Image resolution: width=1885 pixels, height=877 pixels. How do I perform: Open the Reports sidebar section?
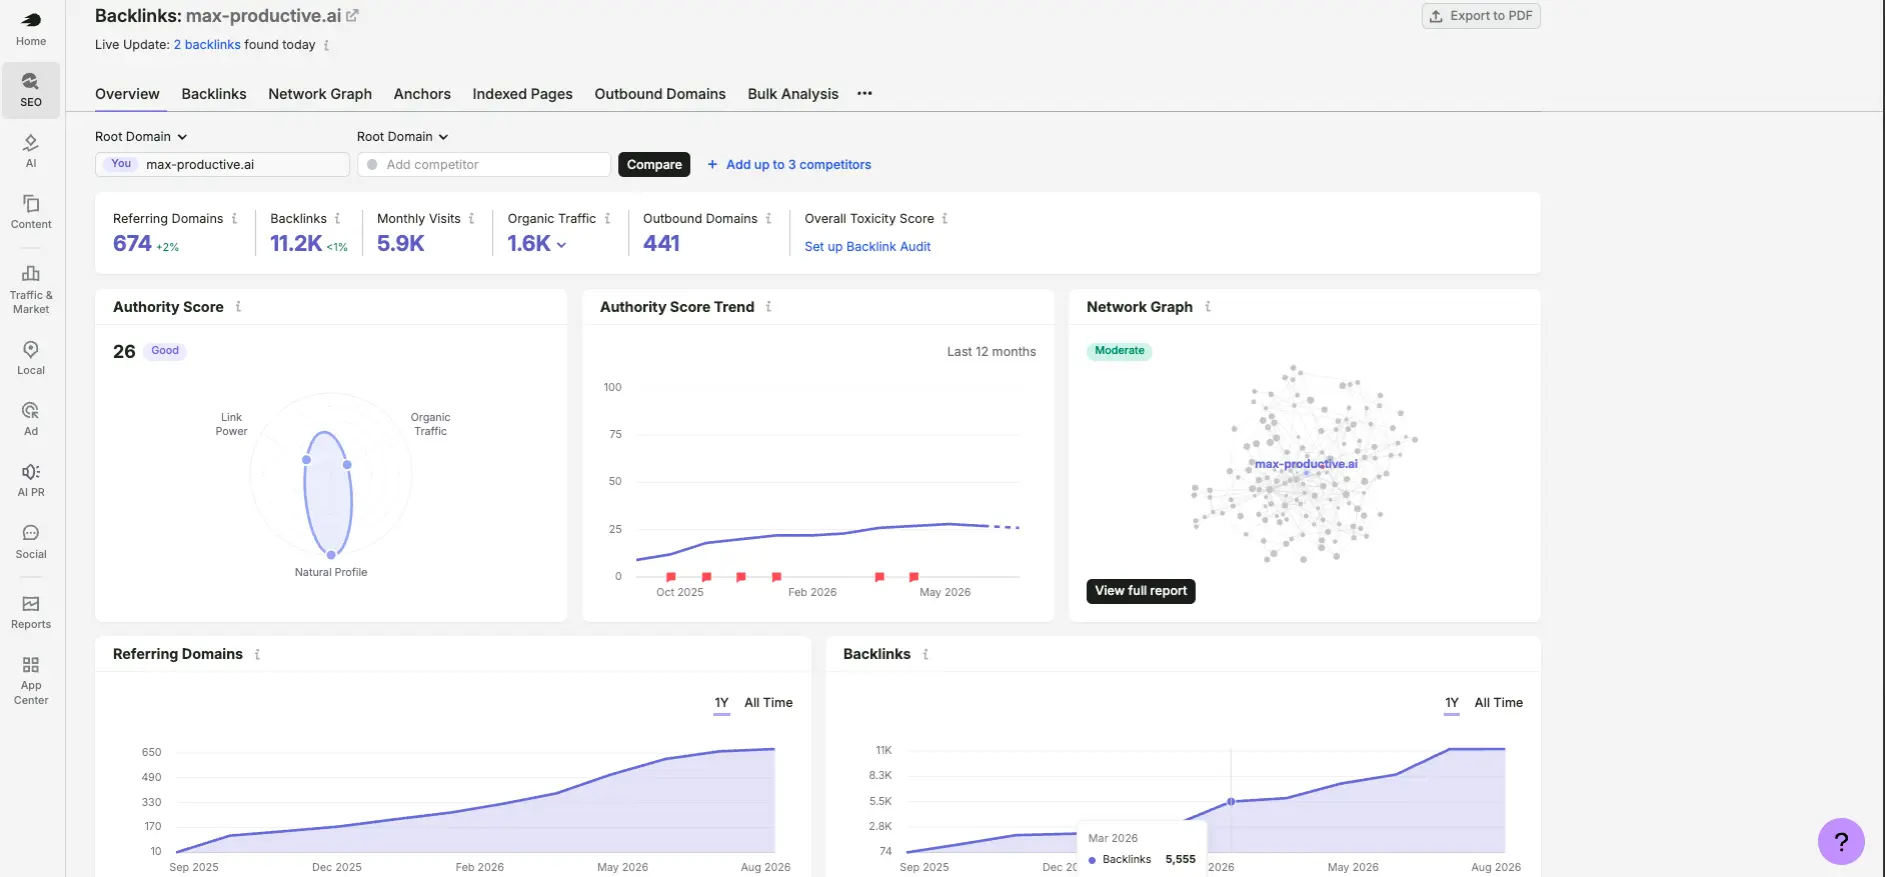(31, 612)
